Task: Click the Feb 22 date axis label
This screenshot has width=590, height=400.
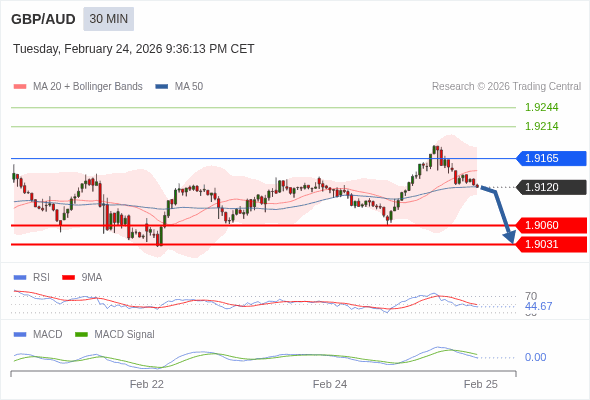Action: [147, 384]
